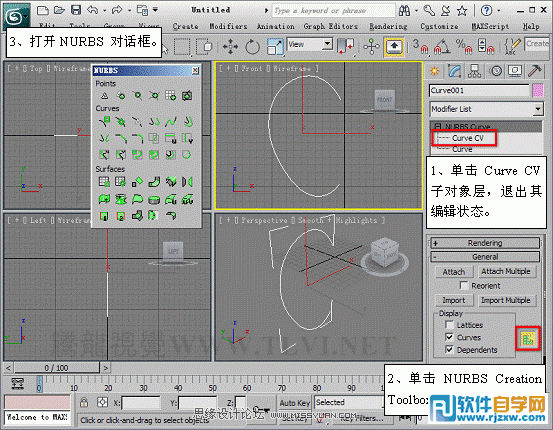Viewport: 553px width, 430px height.
Task: Open the MAXScript menu
Action: 490,26
